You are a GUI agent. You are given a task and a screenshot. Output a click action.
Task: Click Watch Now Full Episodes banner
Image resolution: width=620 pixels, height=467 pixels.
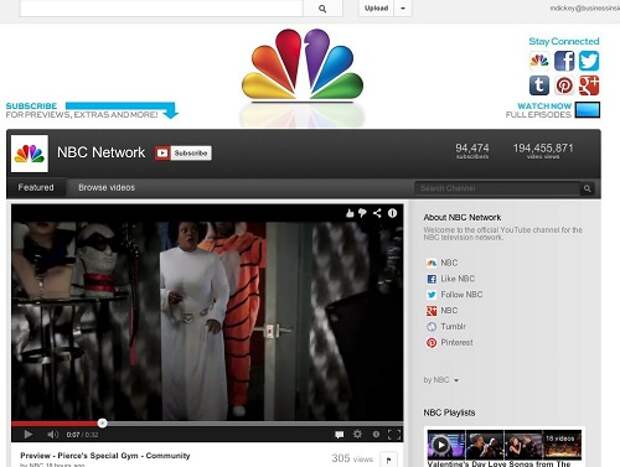553,110
